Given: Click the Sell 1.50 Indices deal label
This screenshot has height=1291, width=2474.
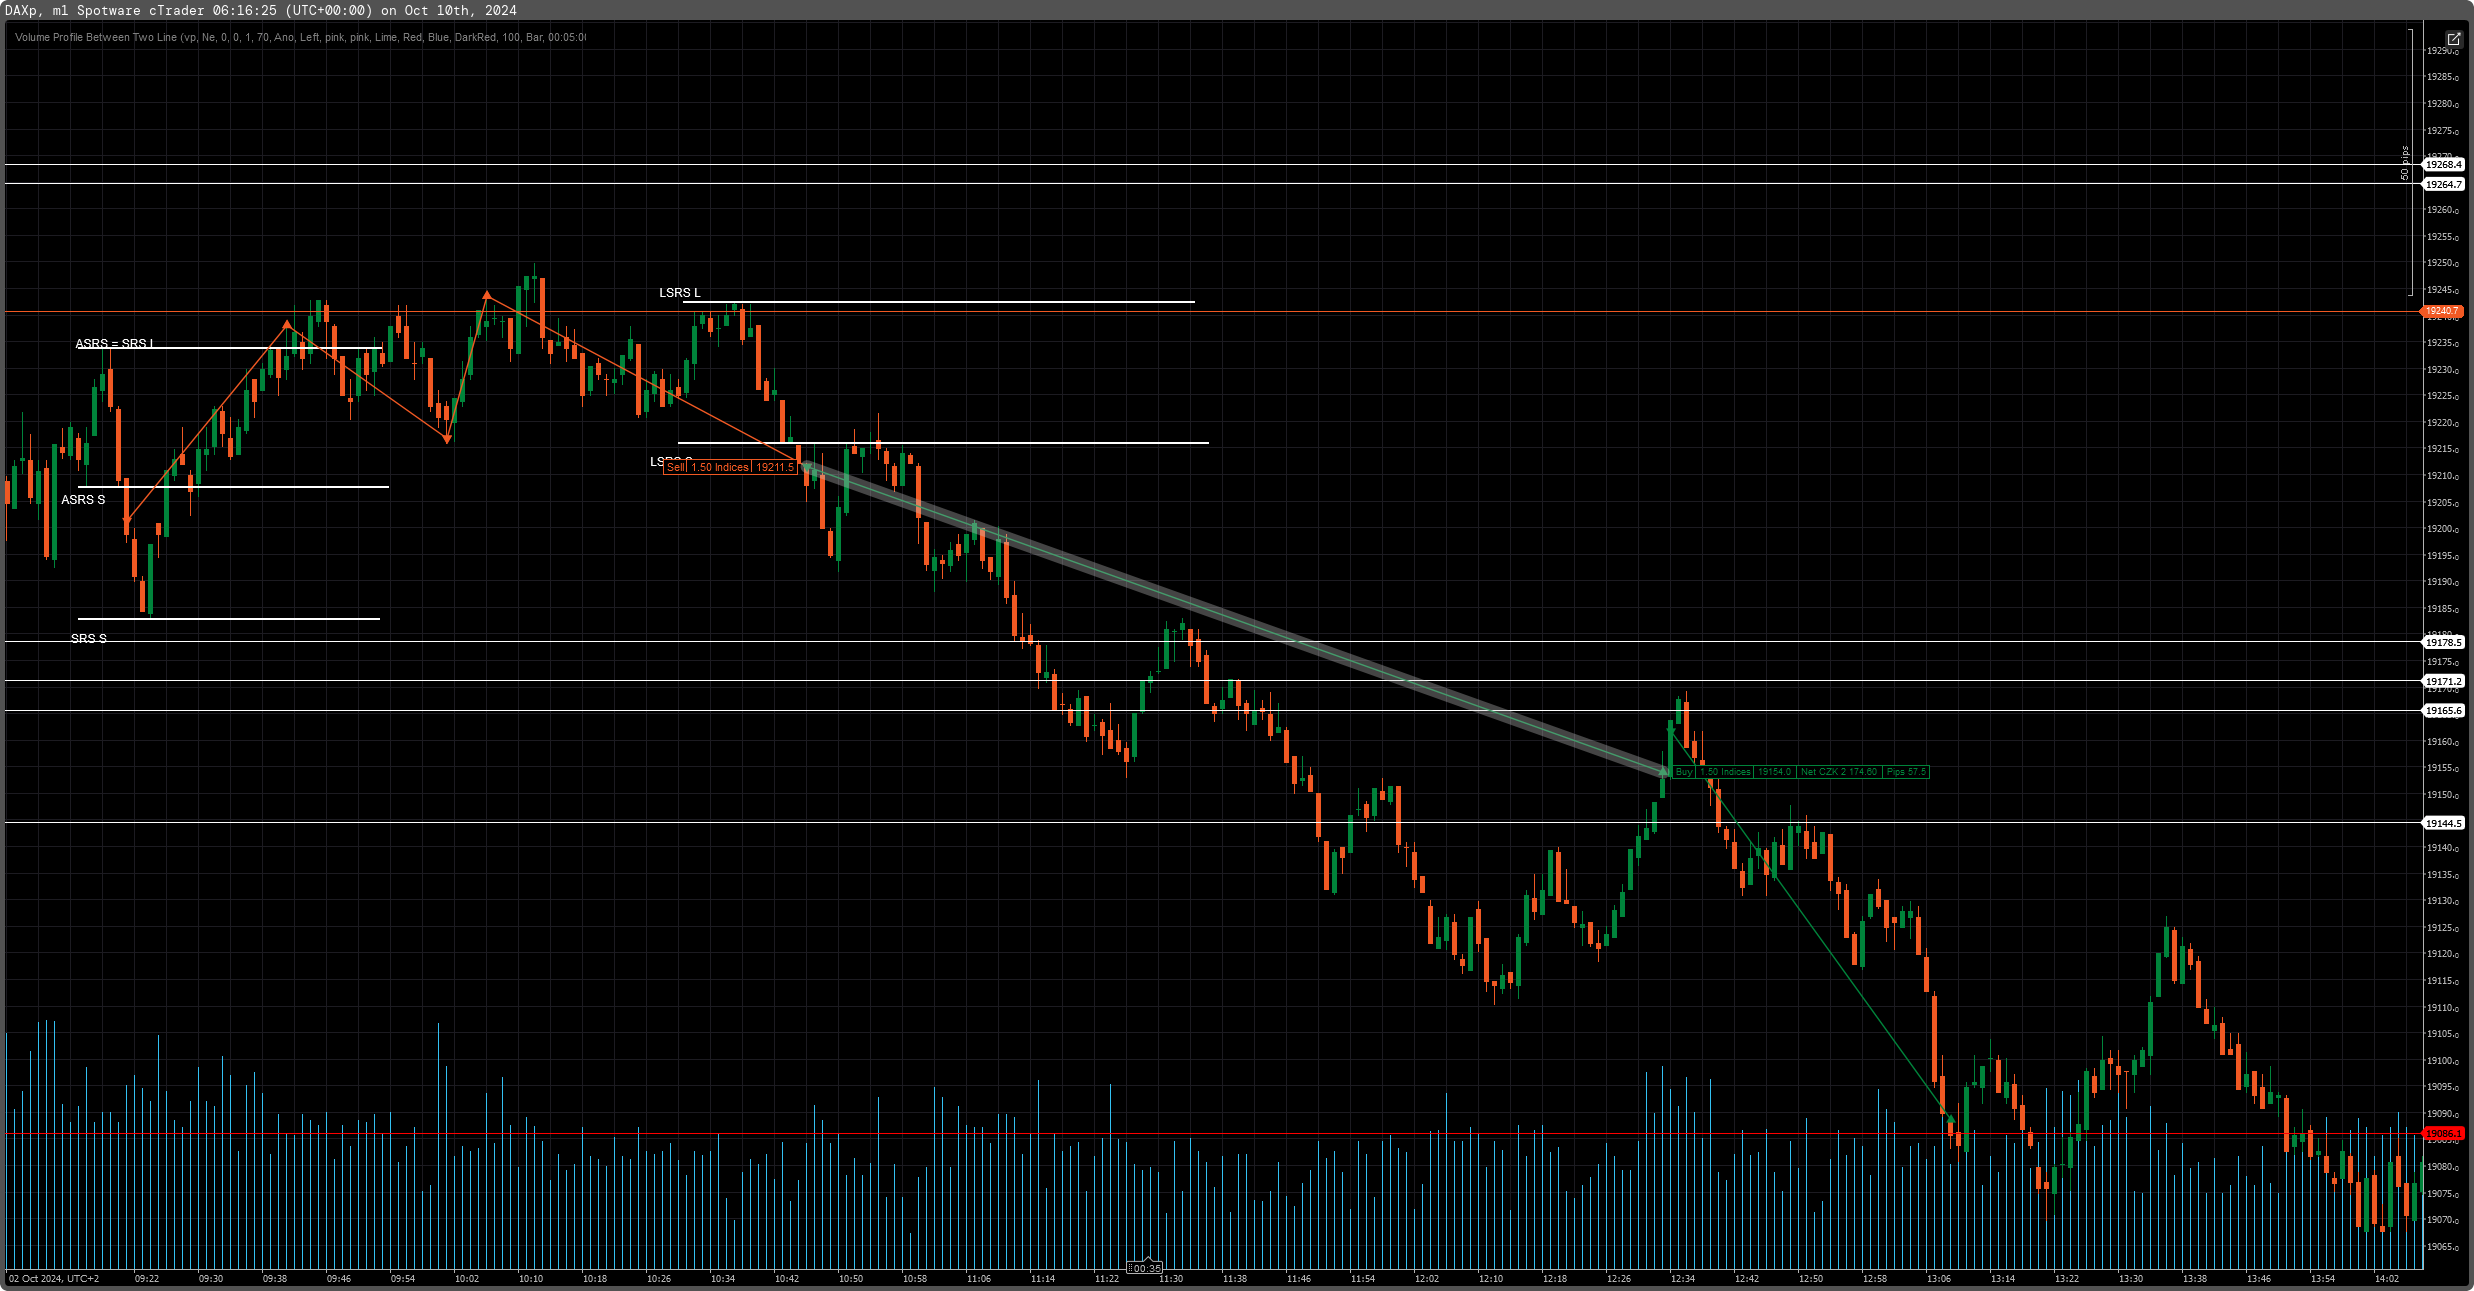Looking at the screenshot, I should click(x=730, y=467).
